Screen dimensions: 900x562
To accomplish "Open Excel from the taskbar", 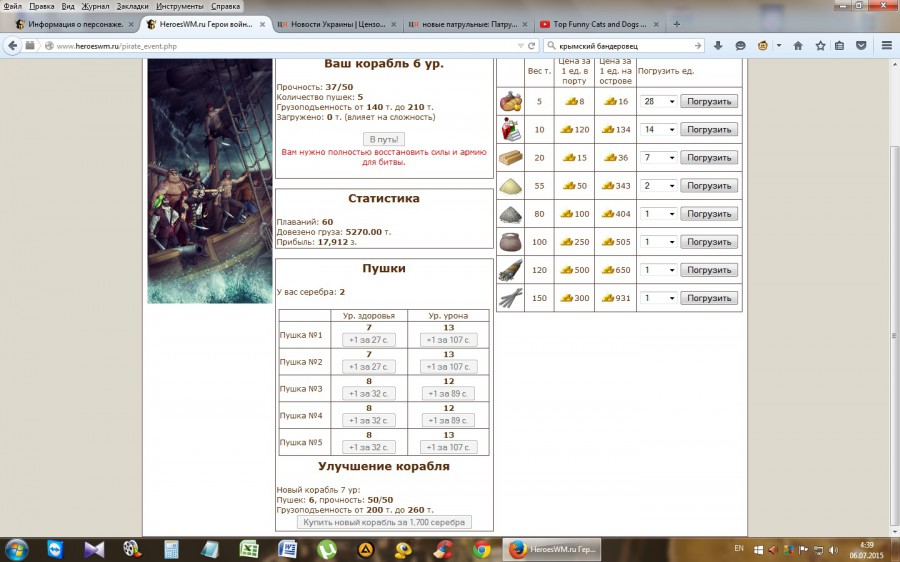I will pos(249,549).
